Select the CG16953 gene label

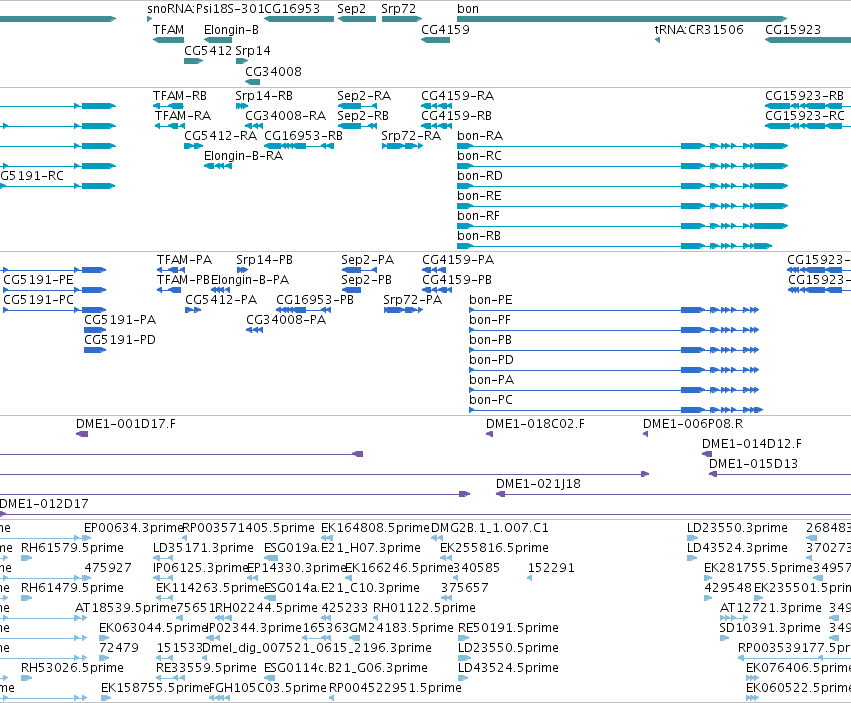[292, 9]
